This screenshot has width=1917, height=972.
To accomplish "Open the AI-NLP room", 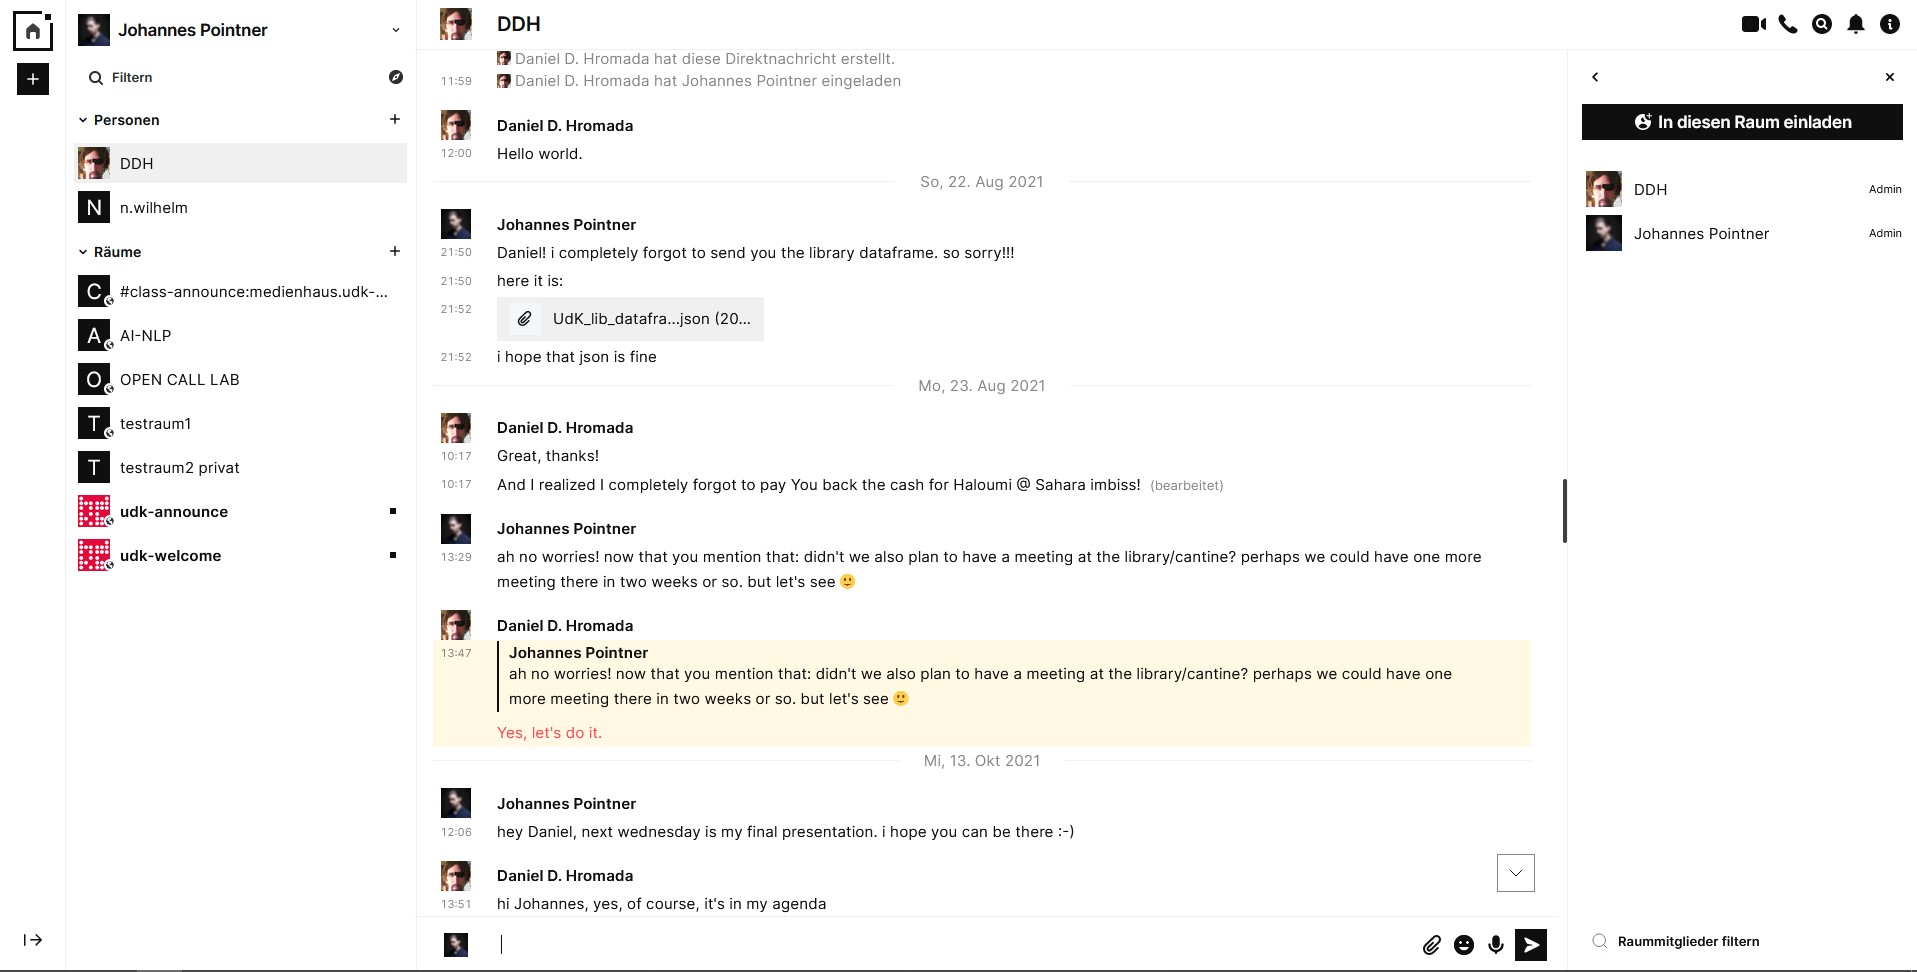I will point(145,336).
